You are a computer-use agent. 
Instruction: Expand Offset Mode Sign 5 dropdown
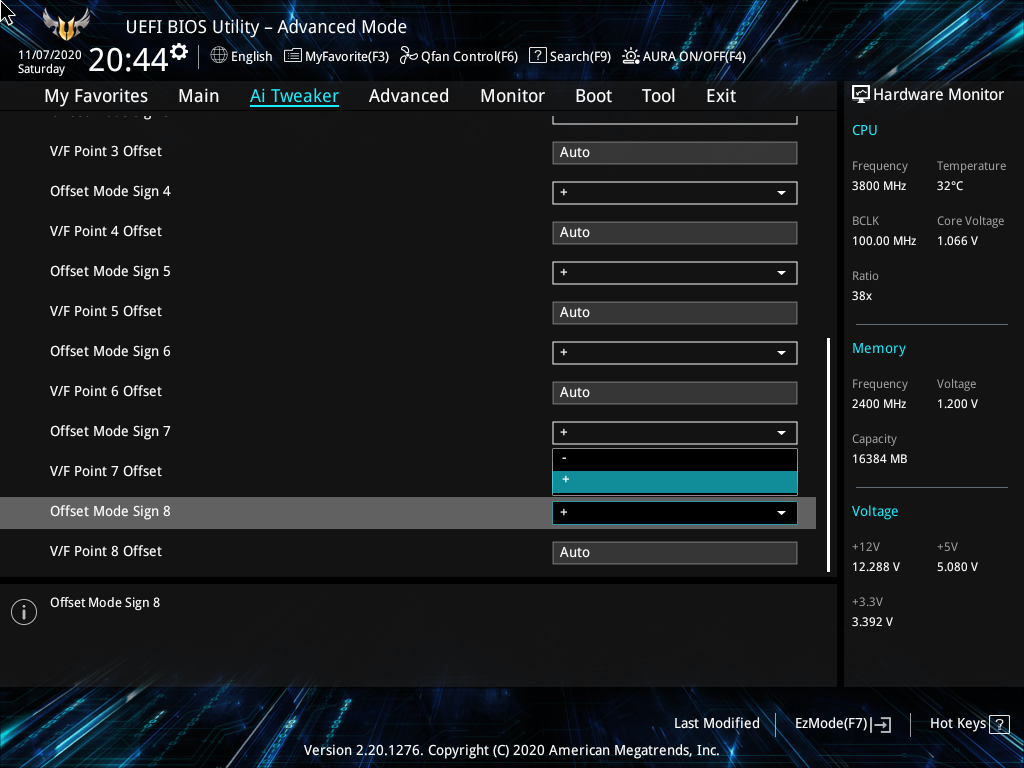[x=675, y=273]
